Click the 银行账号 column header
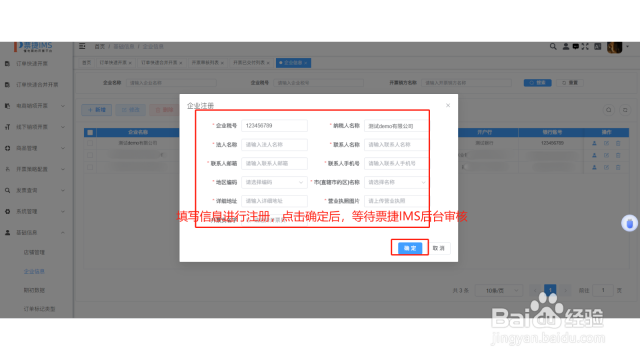 552,132
